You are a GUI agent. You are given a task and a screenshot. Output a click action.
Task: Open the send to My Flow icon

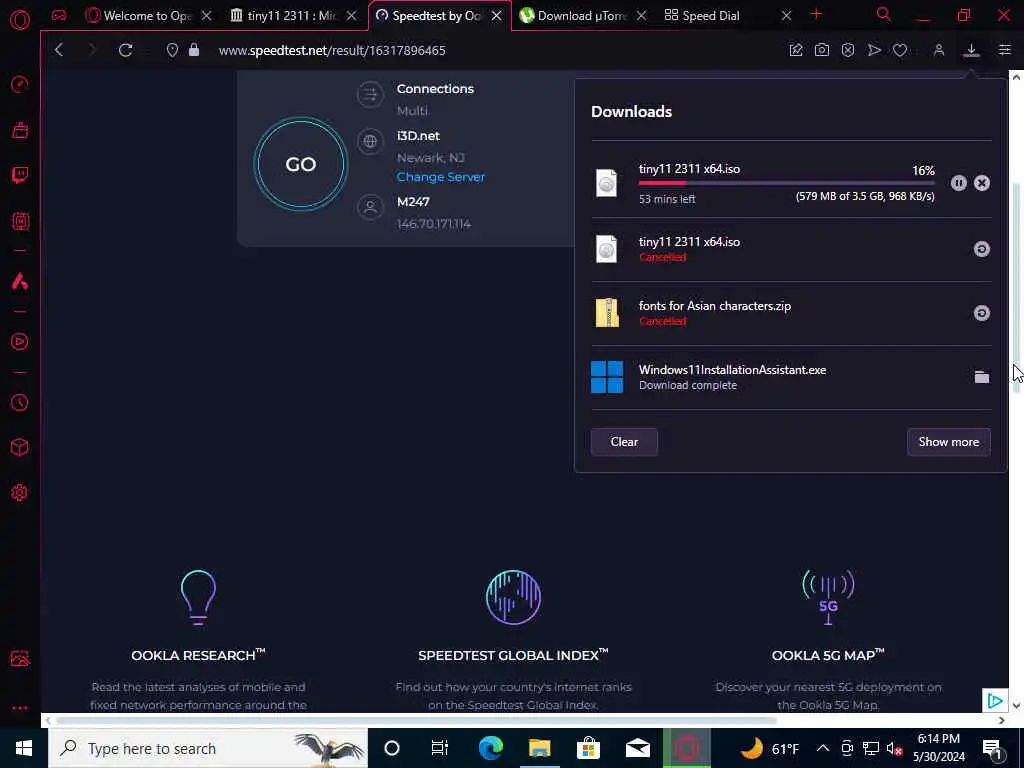click(874, 50)
